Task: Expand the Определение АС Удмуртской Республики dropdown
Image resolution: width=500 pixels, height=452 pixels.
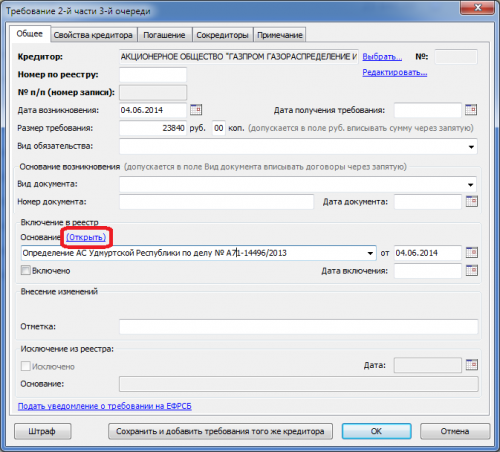Action: [370, 253]
